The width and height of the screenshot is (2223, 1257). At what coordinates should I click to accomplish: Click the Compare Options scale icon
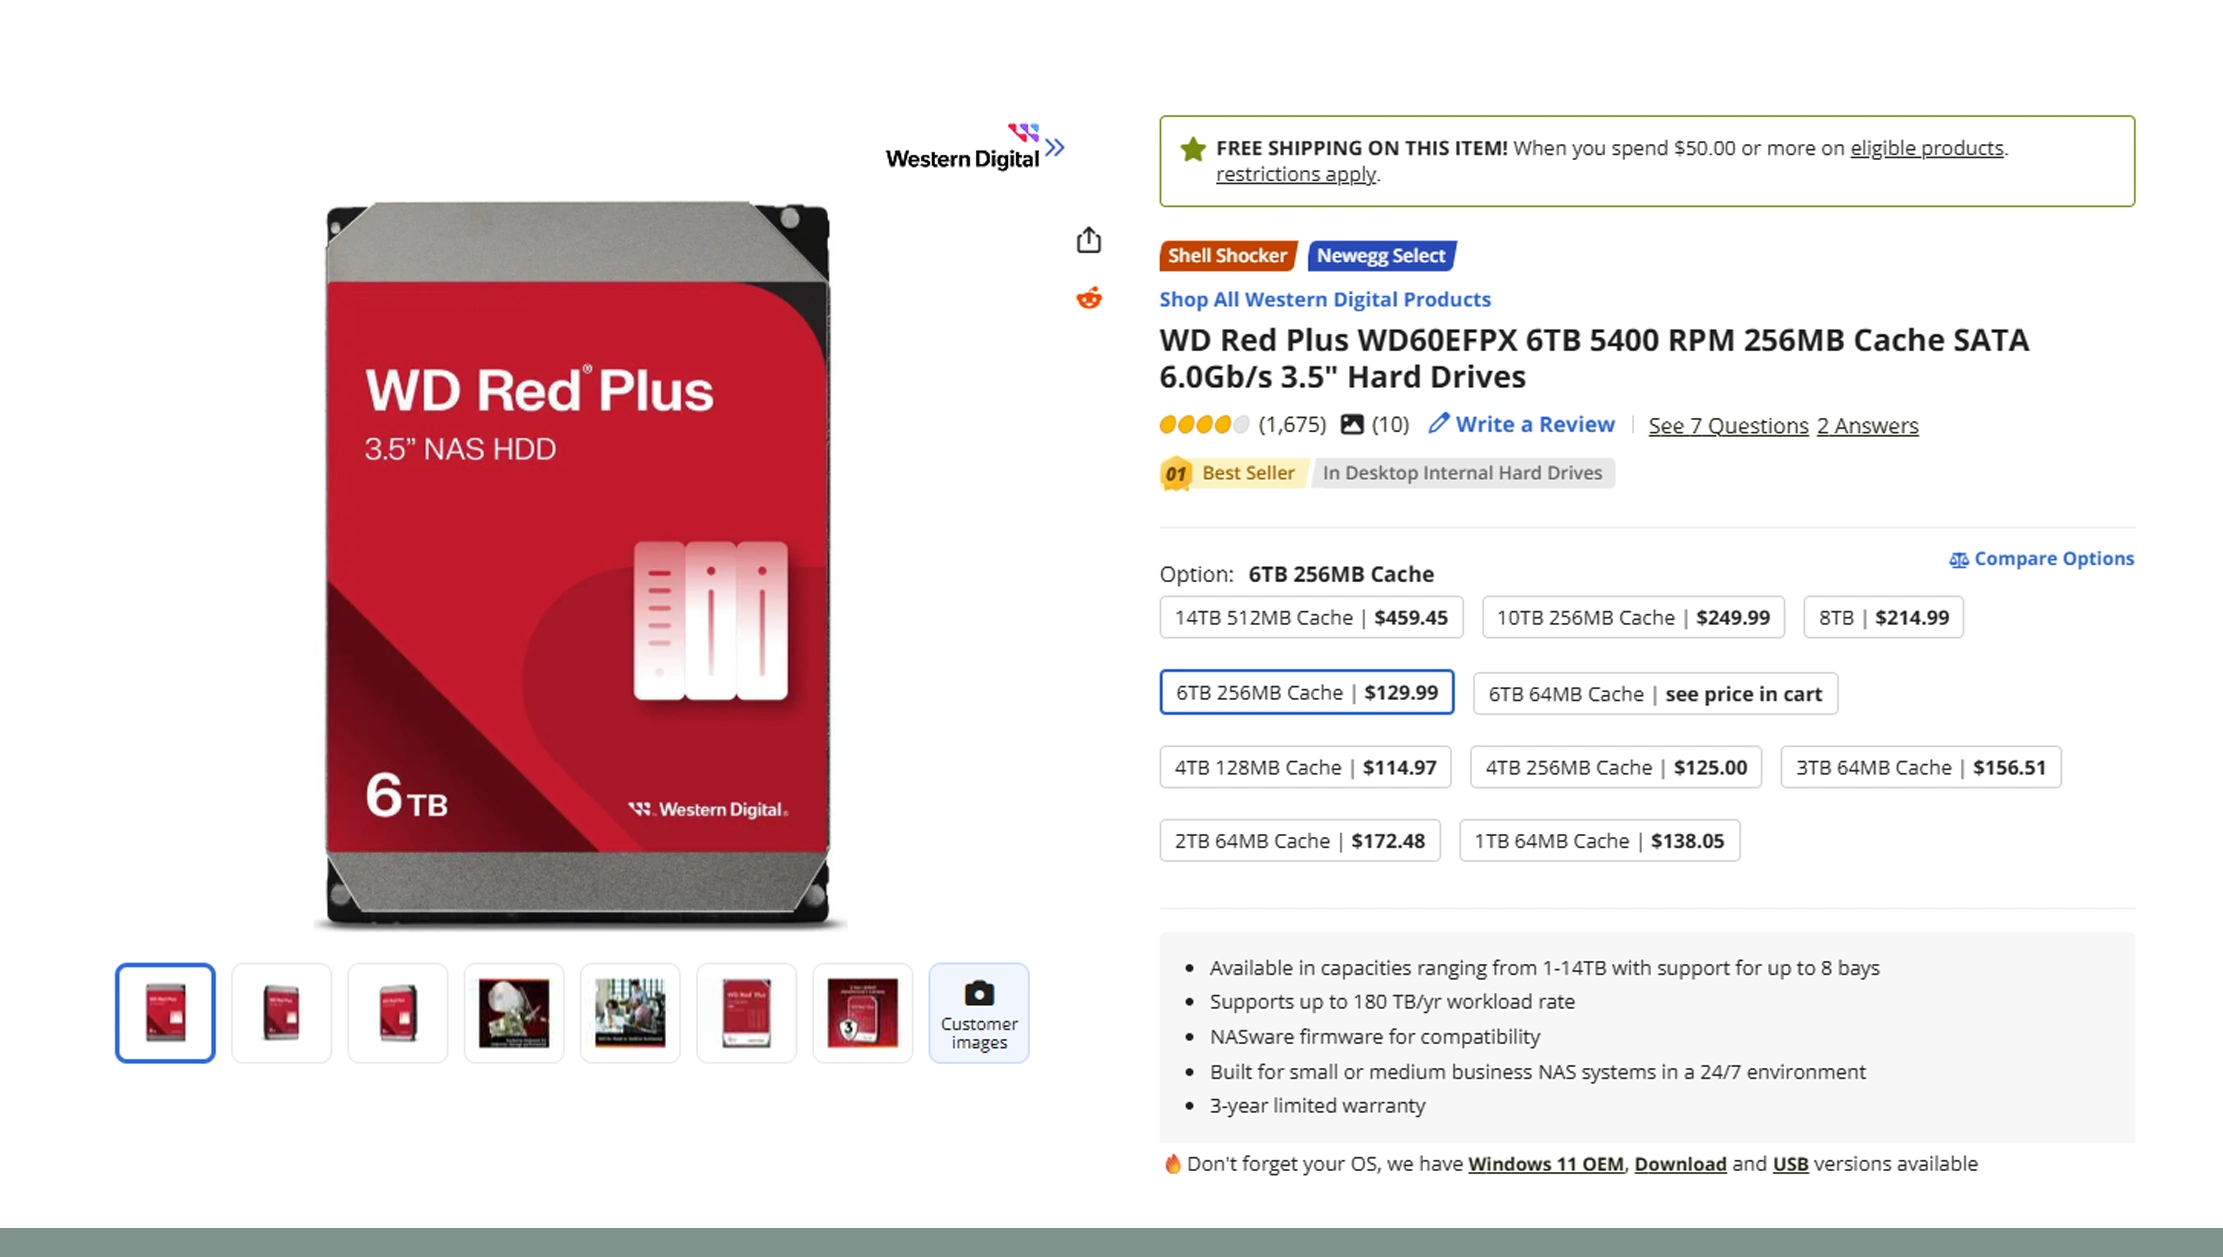(1957, 559)
